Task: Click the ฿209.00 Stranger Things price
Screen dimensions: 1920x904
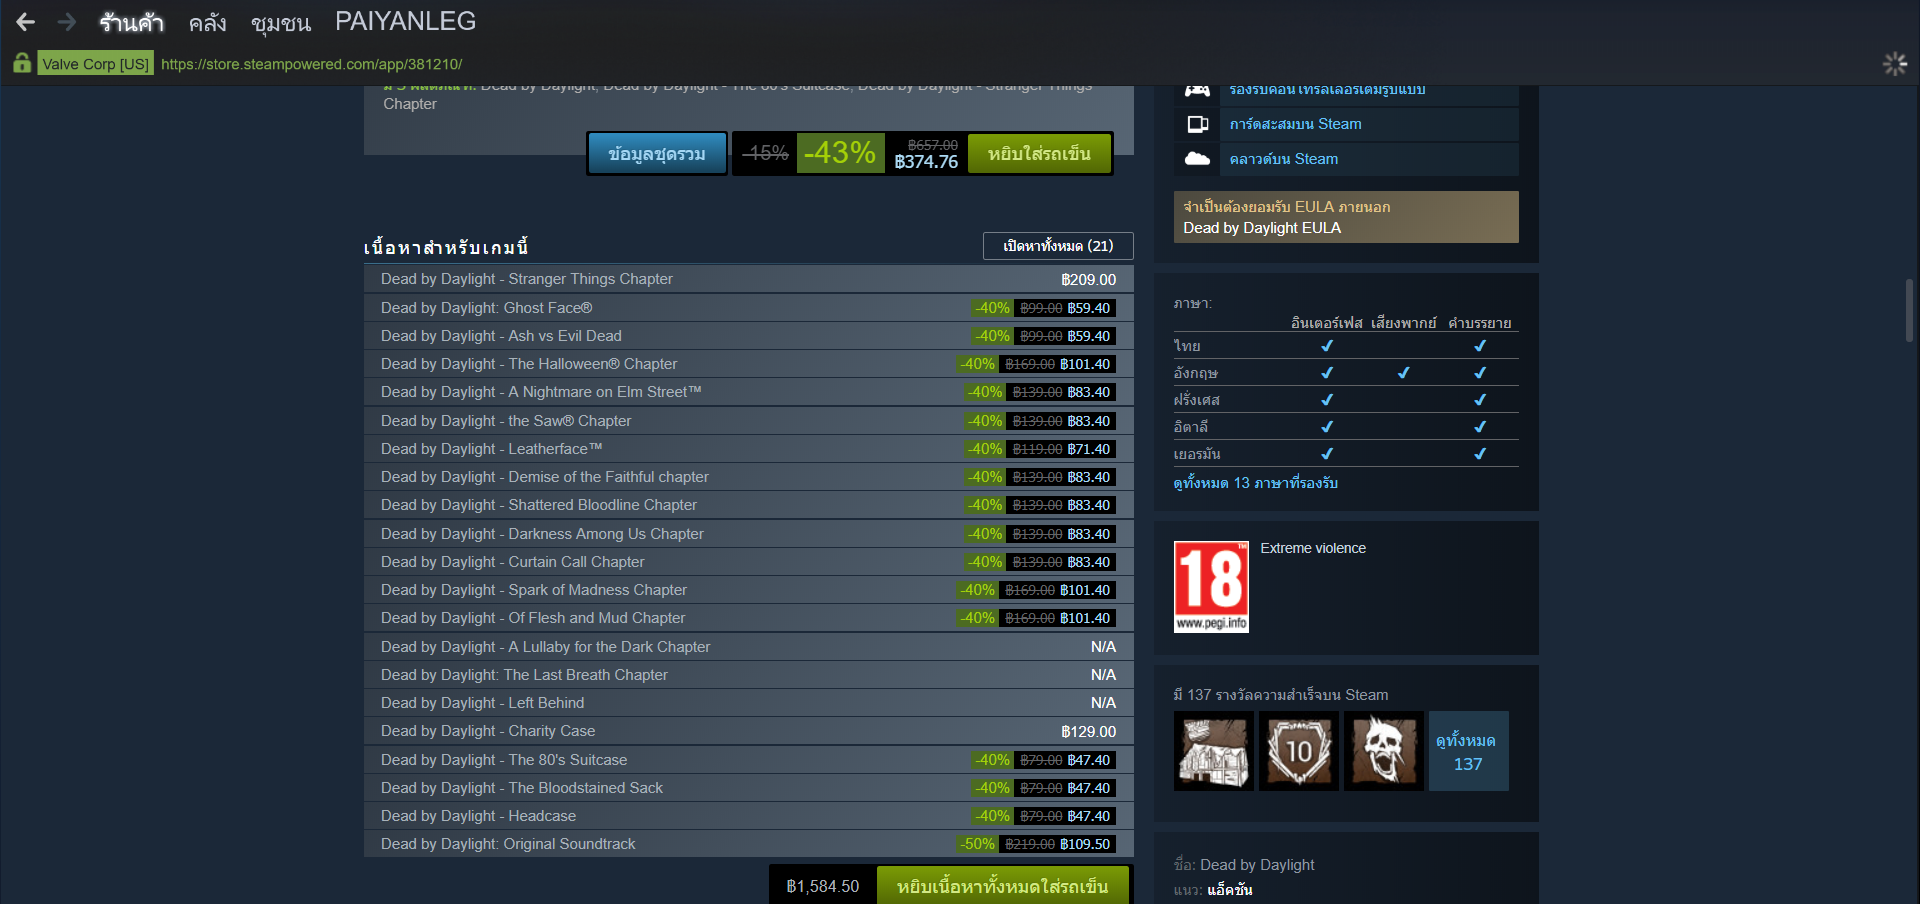Action: coord(1088,280)
